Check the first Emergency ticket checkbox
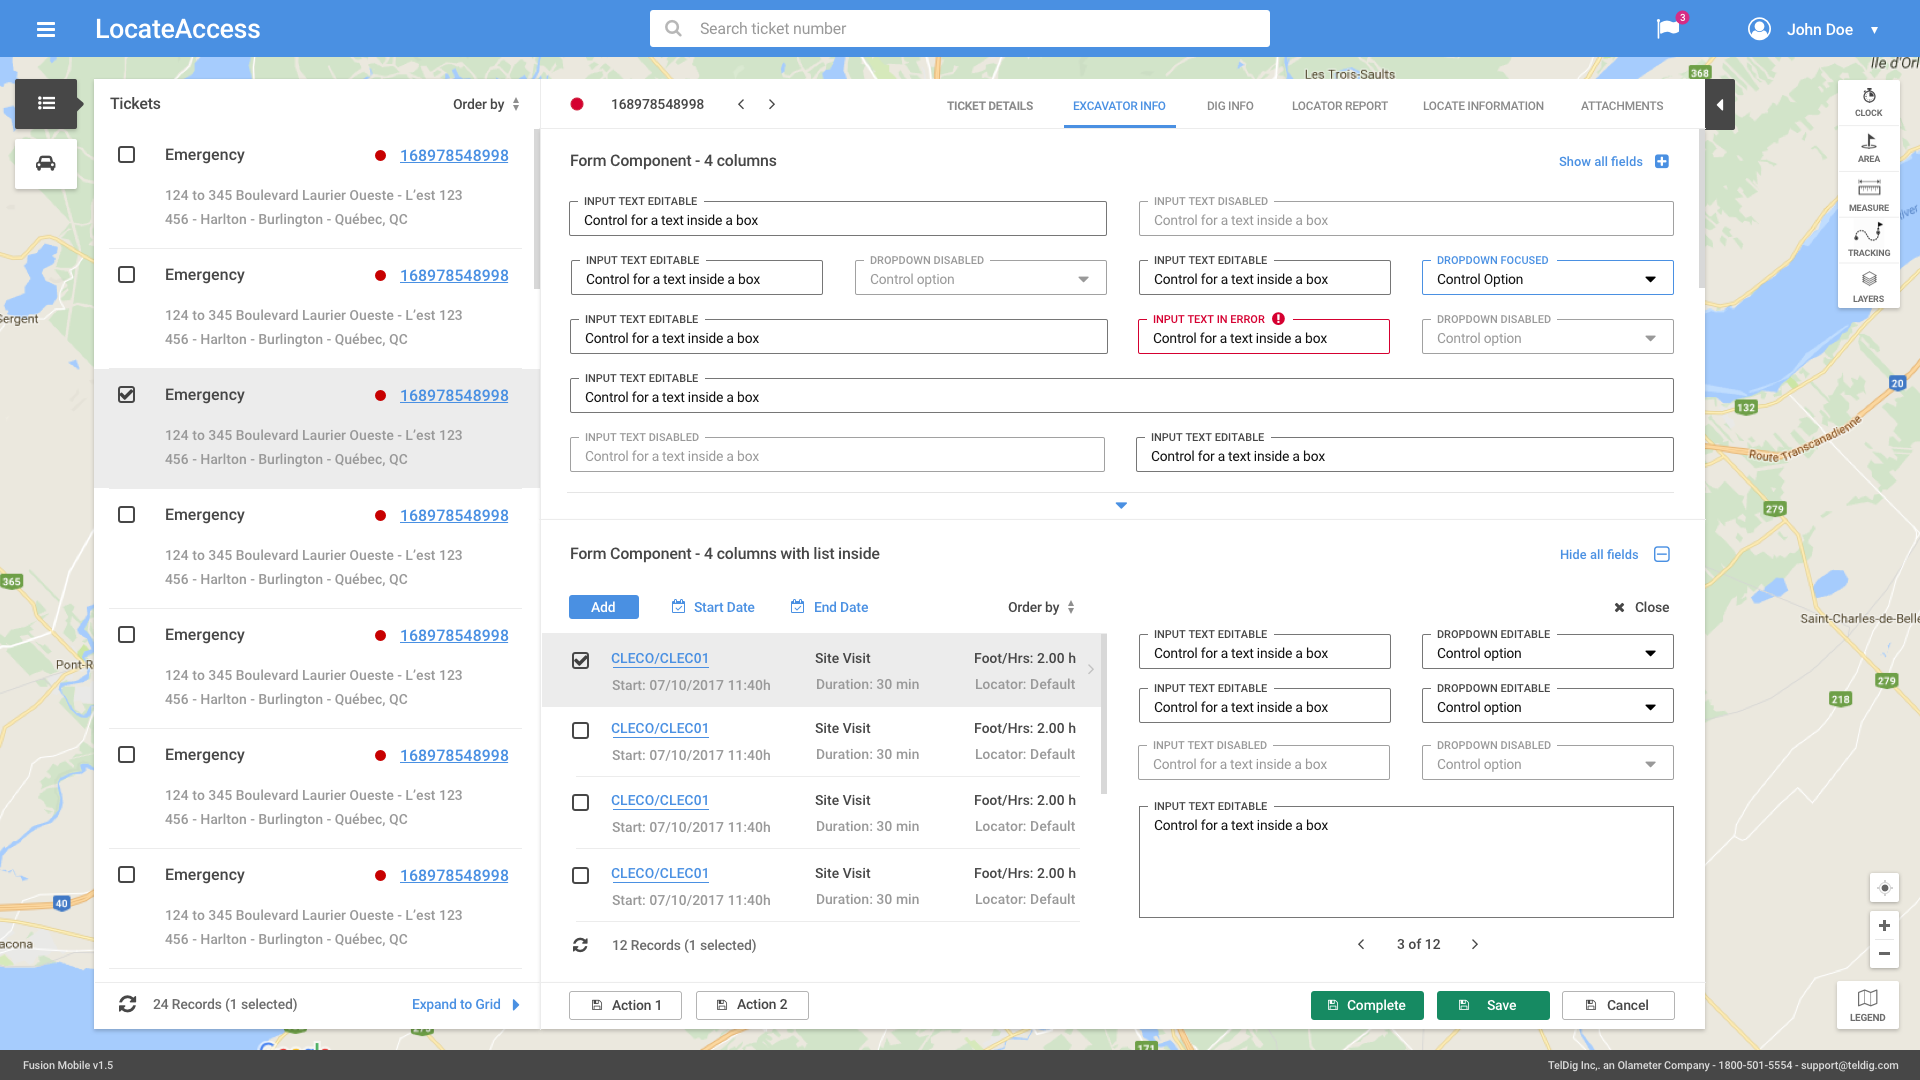Viewport: 1920px width, 1080px height. click(x=127, y=155)
